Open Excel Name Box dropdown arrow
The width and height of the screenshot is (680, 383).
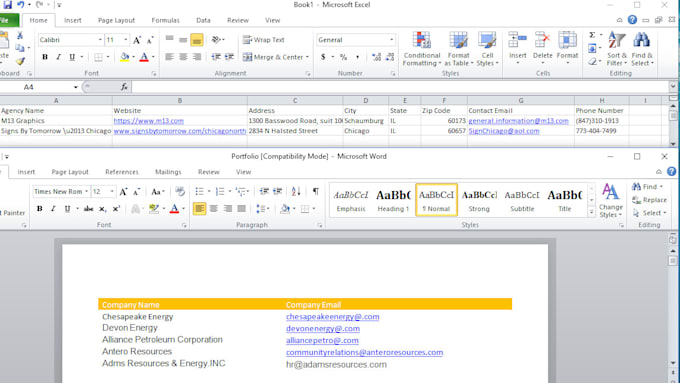tap(75, 87)
